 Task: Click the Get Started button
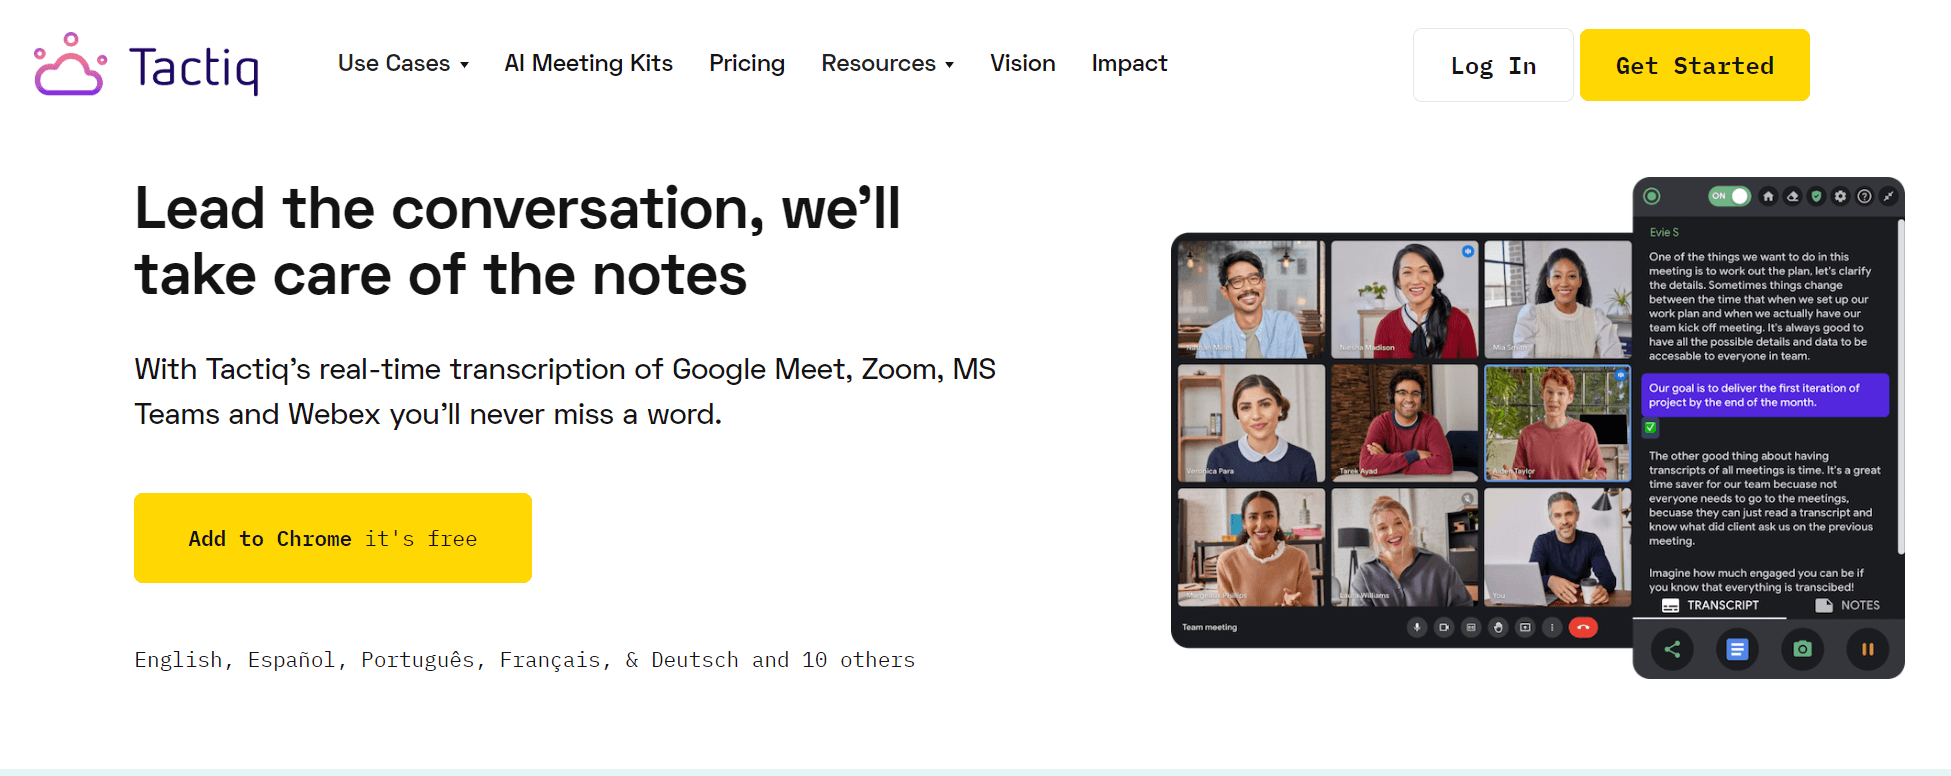click(x=1695, y=65)
